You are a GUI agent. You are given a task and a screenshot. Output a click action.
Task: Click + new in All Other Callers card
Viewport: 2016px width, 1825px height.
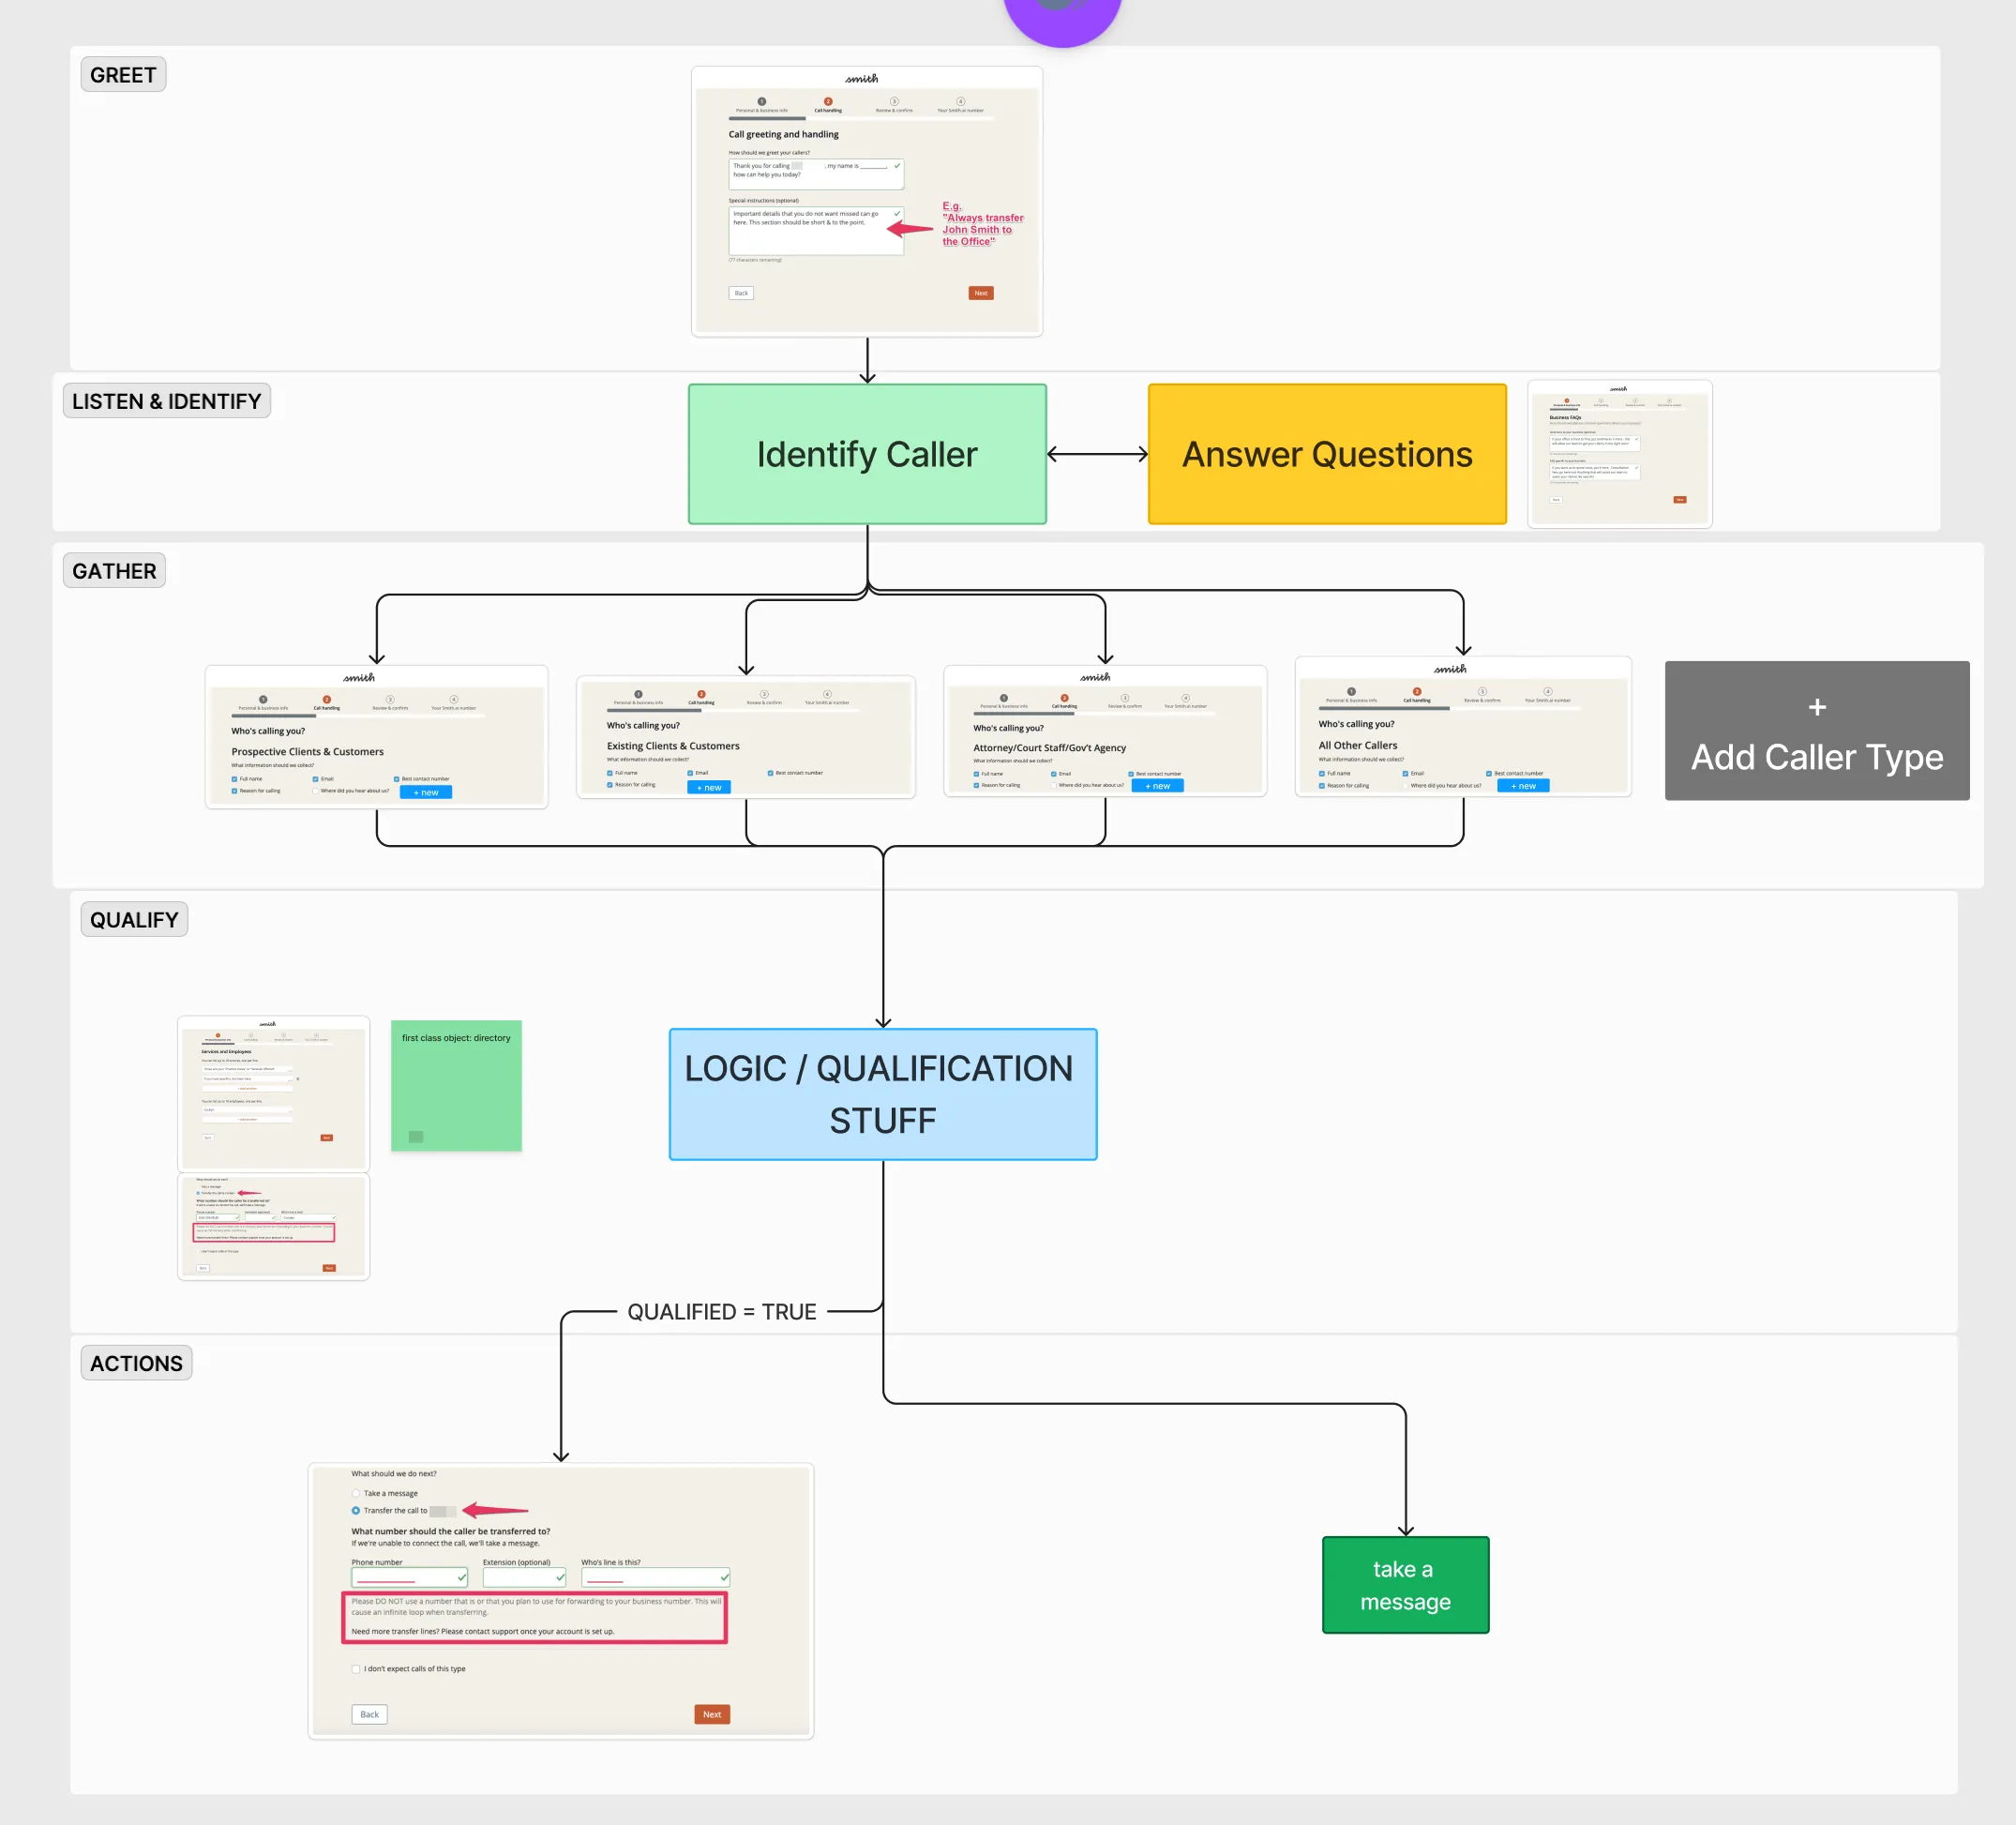(1523, 786)
